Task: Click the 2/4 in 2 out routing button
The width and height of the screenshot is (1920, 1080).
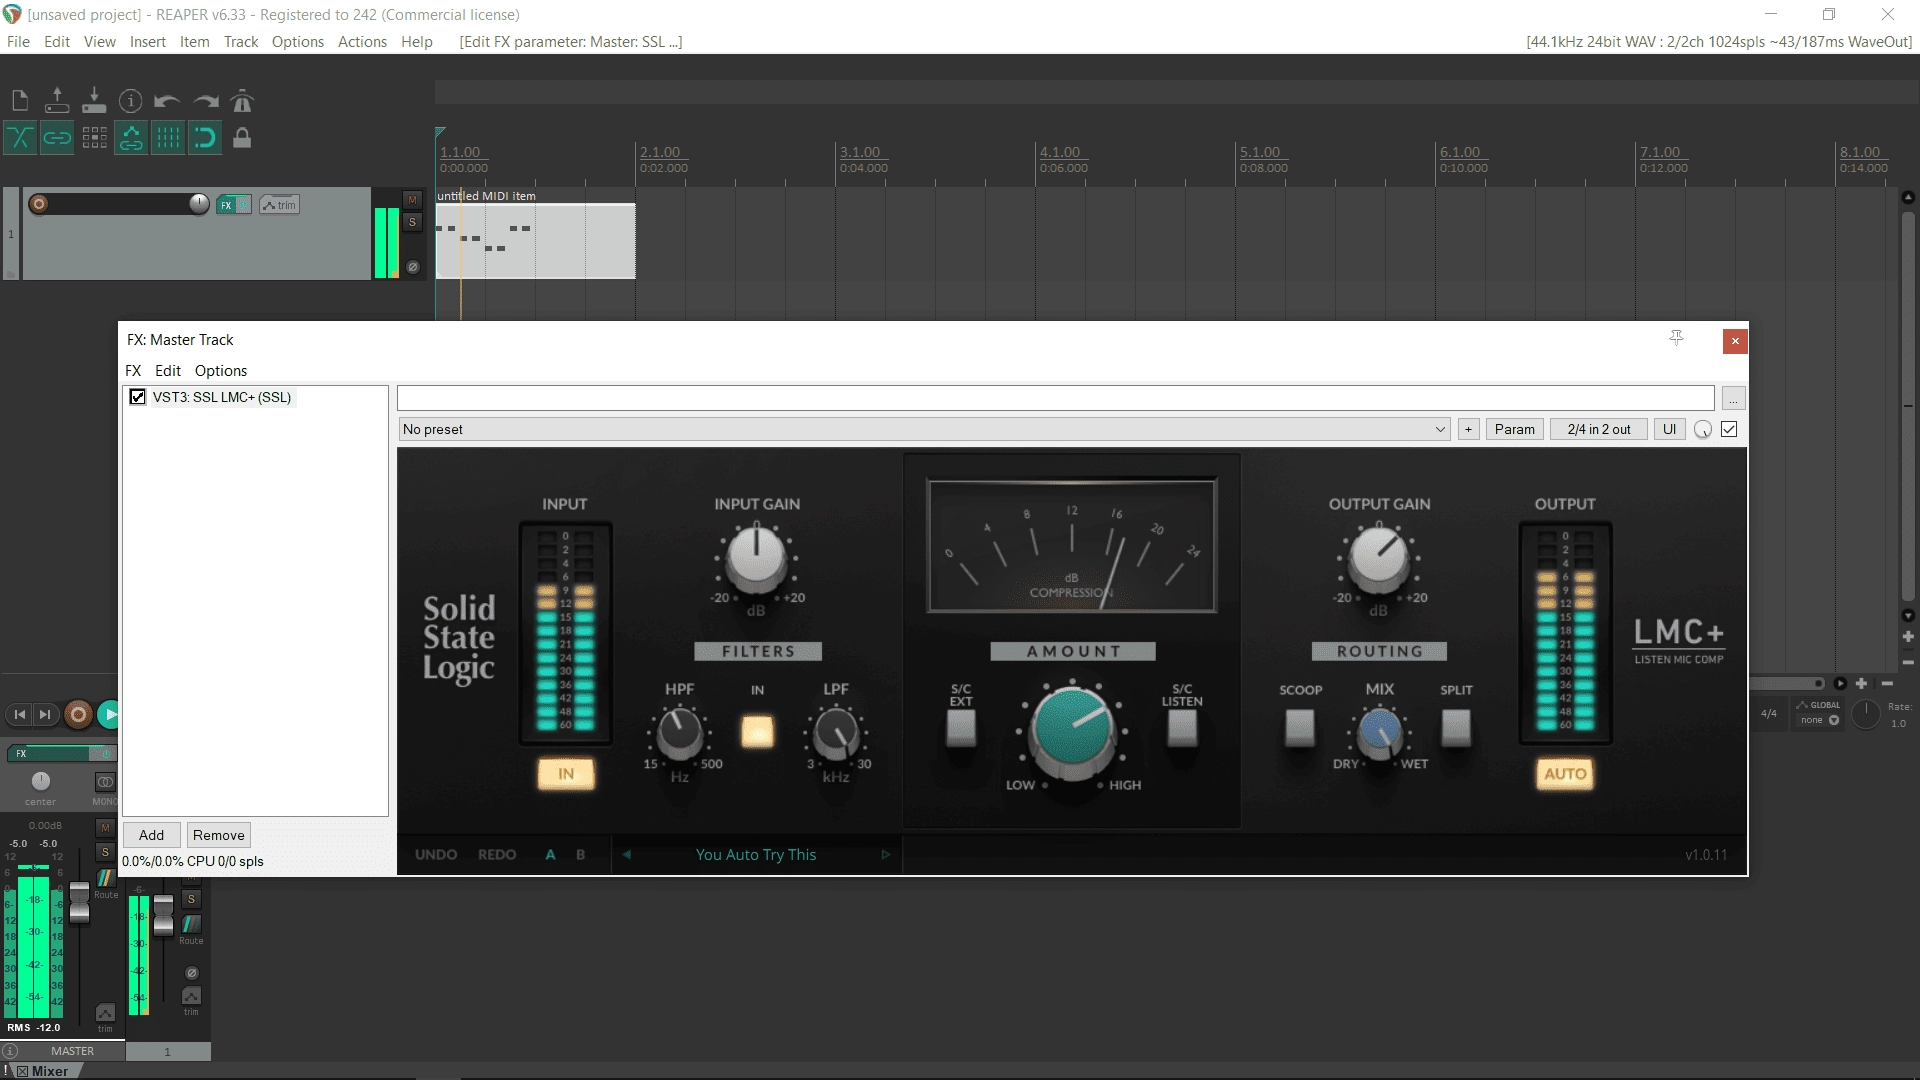Action: tap(1598, 429)
